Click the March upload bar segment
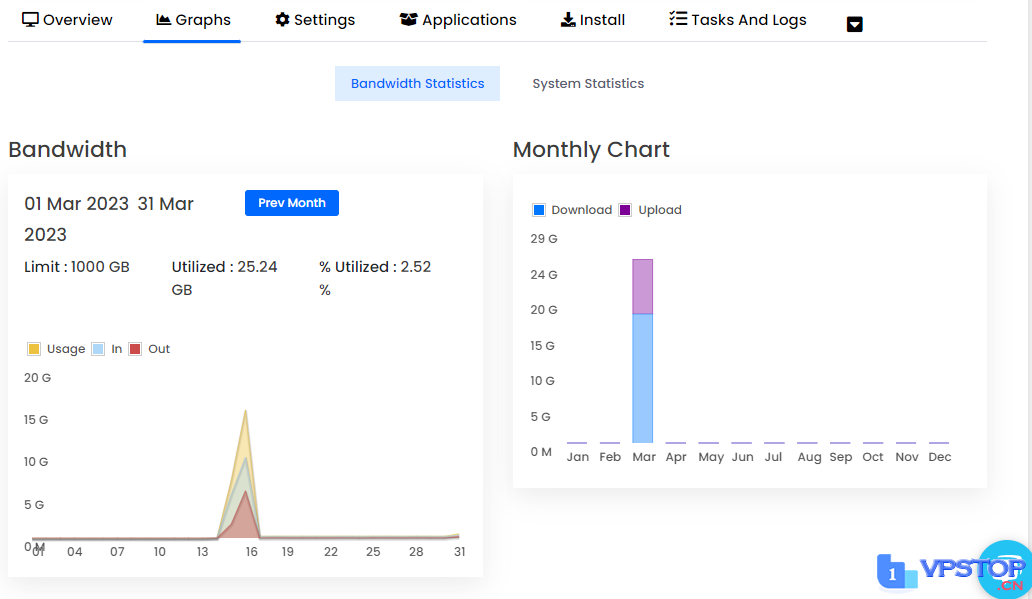 [x=642, y=286]
